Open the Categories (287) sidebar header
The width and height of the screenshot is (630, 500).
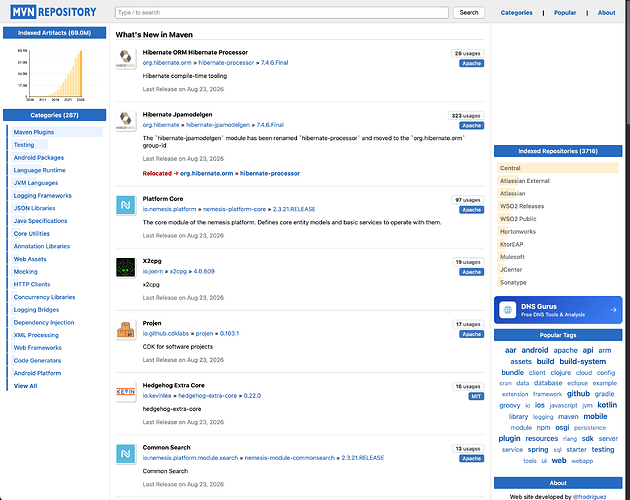55,115
